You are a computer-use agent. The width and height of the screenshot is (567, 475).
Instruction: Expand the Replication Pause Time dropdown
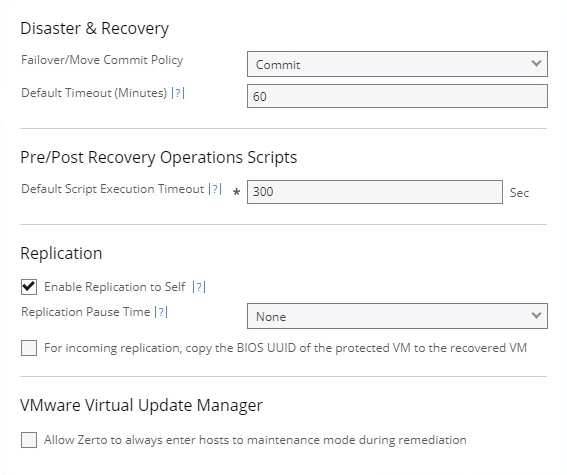pos(397,316)
